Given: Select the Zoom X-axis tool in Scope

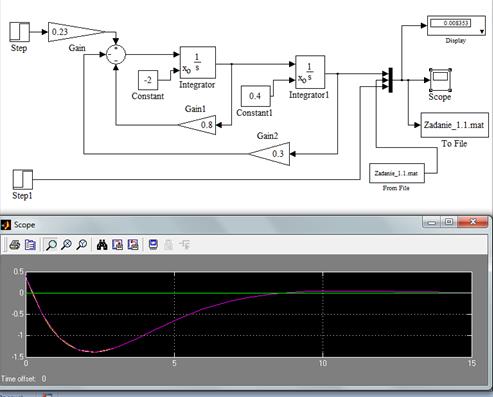Looking at the screenshot, I should (x=66, y=245).
